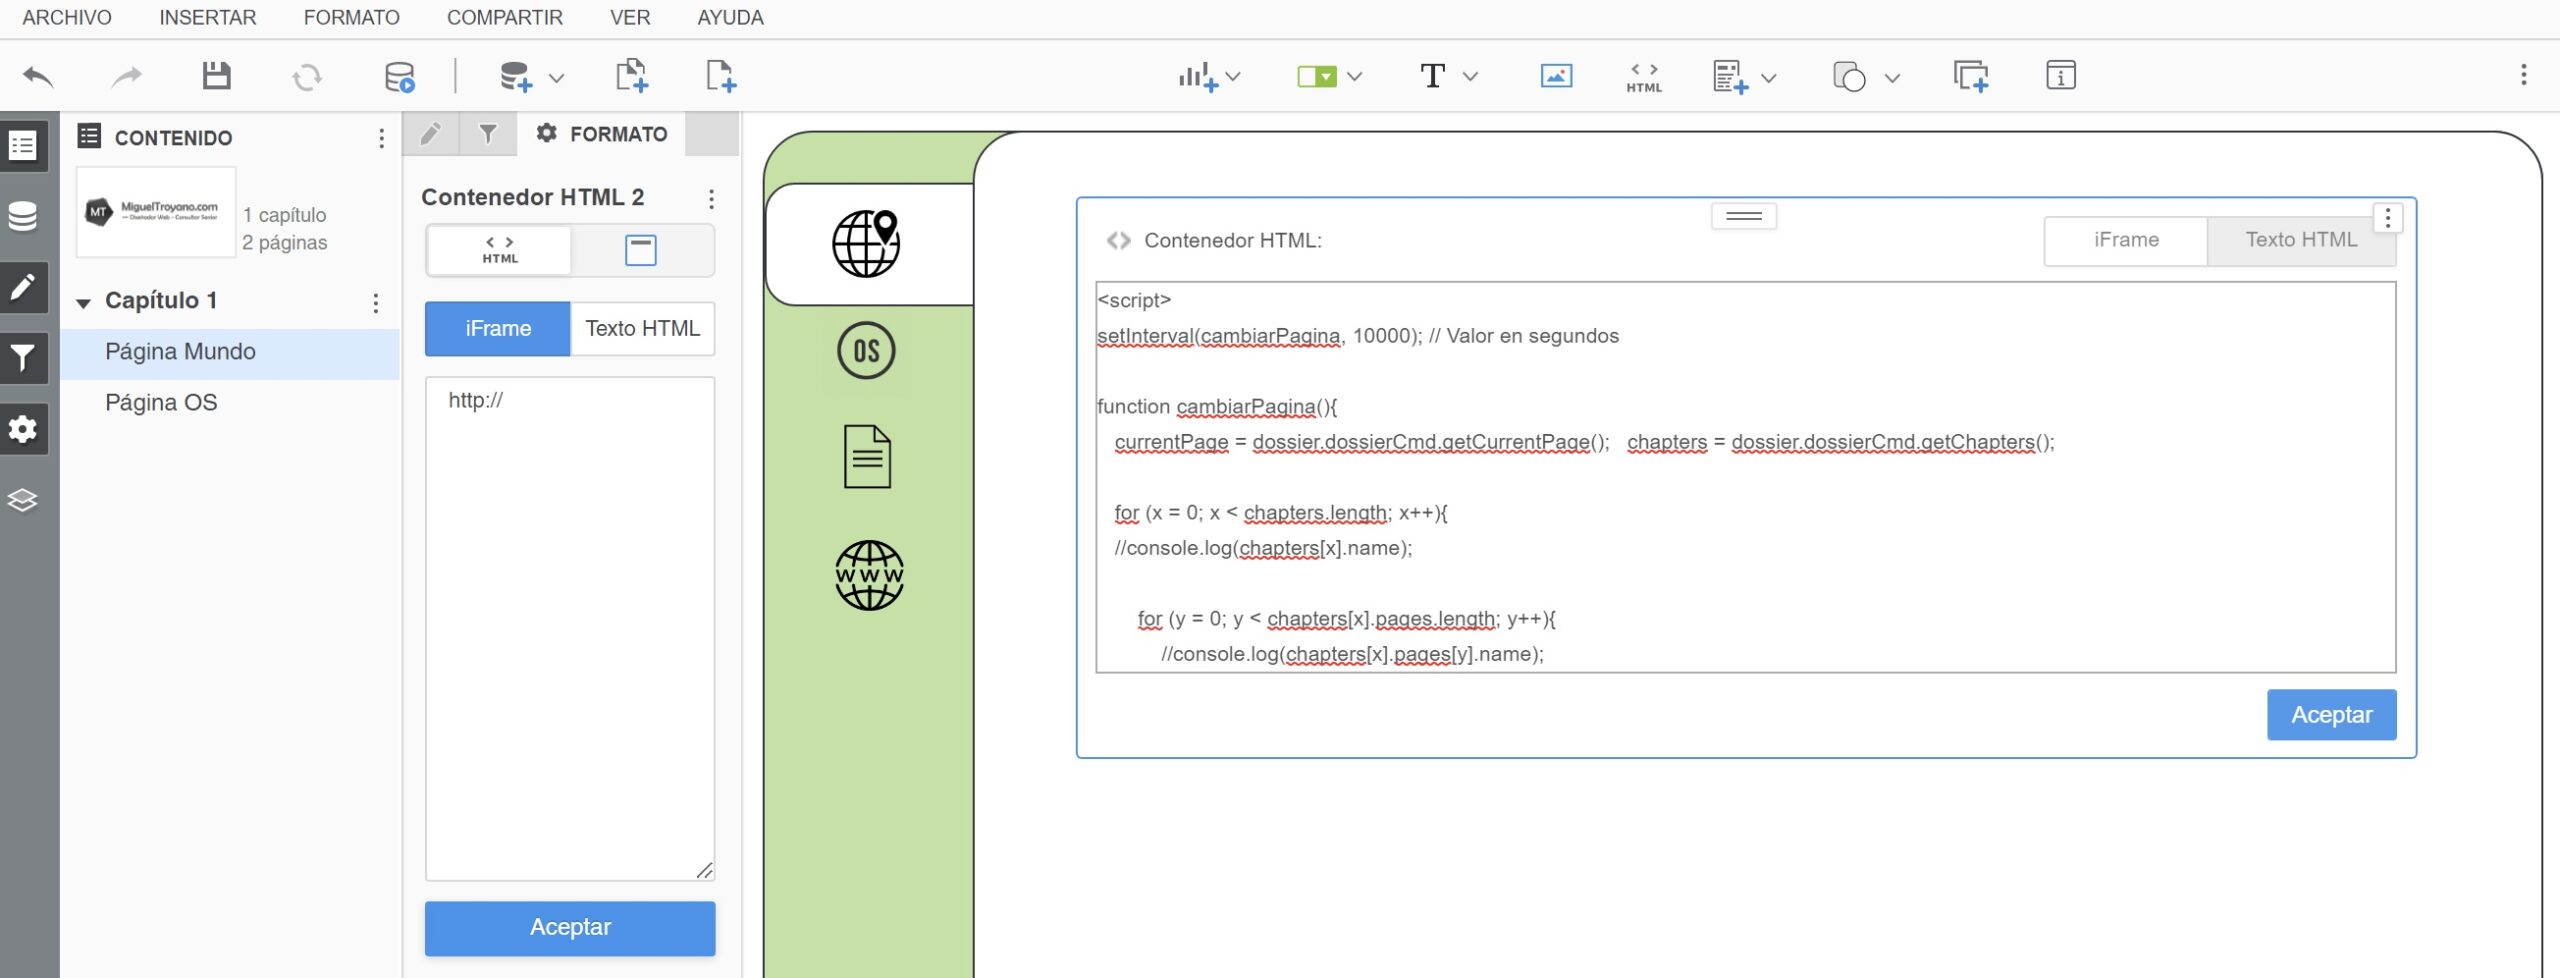This screenshot has width=2560, height=978.
Task: Undo the last action in toolbar
Action: click(x=38, y=76)
